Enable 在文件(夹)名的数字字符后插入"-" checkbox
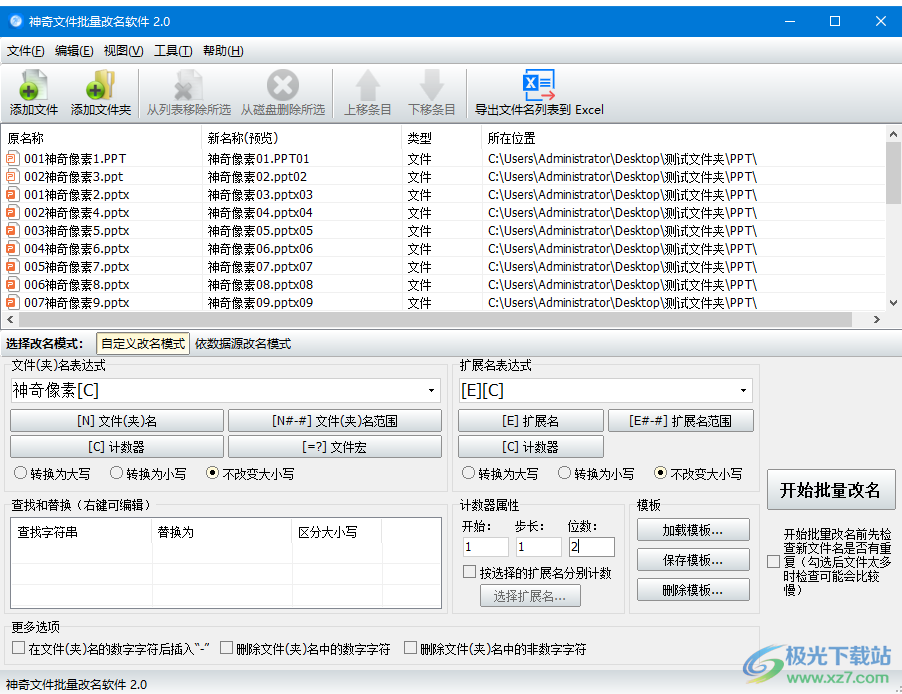902x694 pixels. [x=18, y=648]
